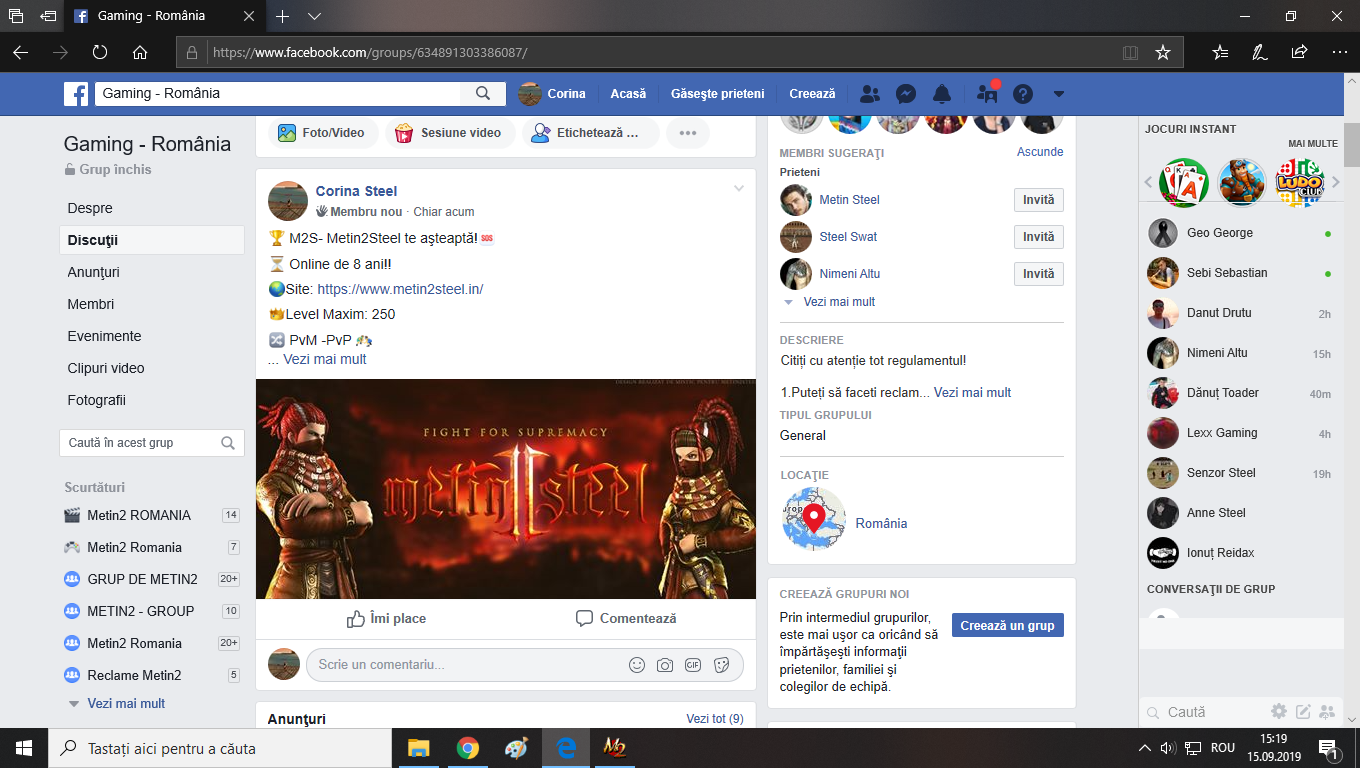Screen dimensions: 1360x768
Task: Open more post options ellipsis button
Action: (x=687, y=132)
